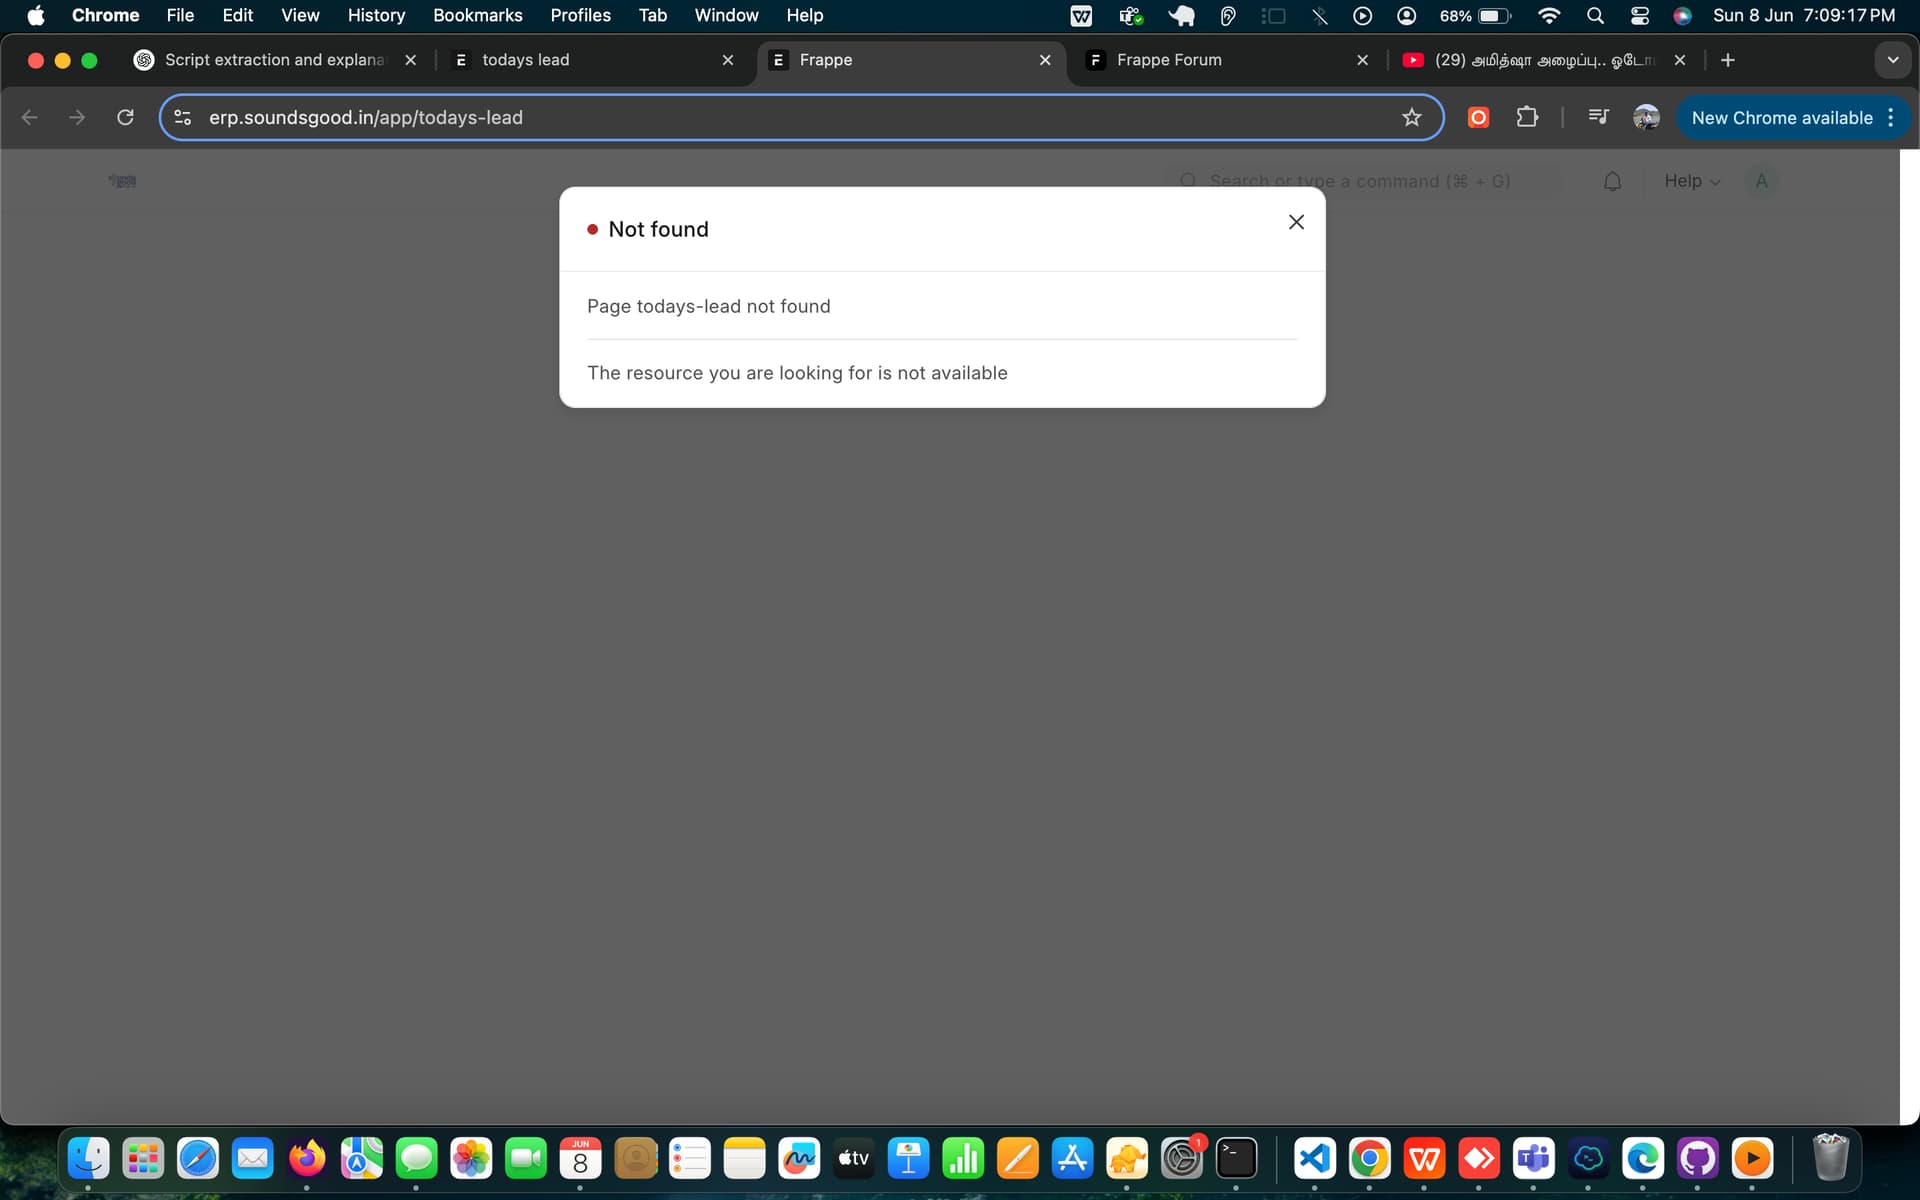Bookmark this page with the star icon
Screen dimensions: 1920x1200
click(1411, 117)
